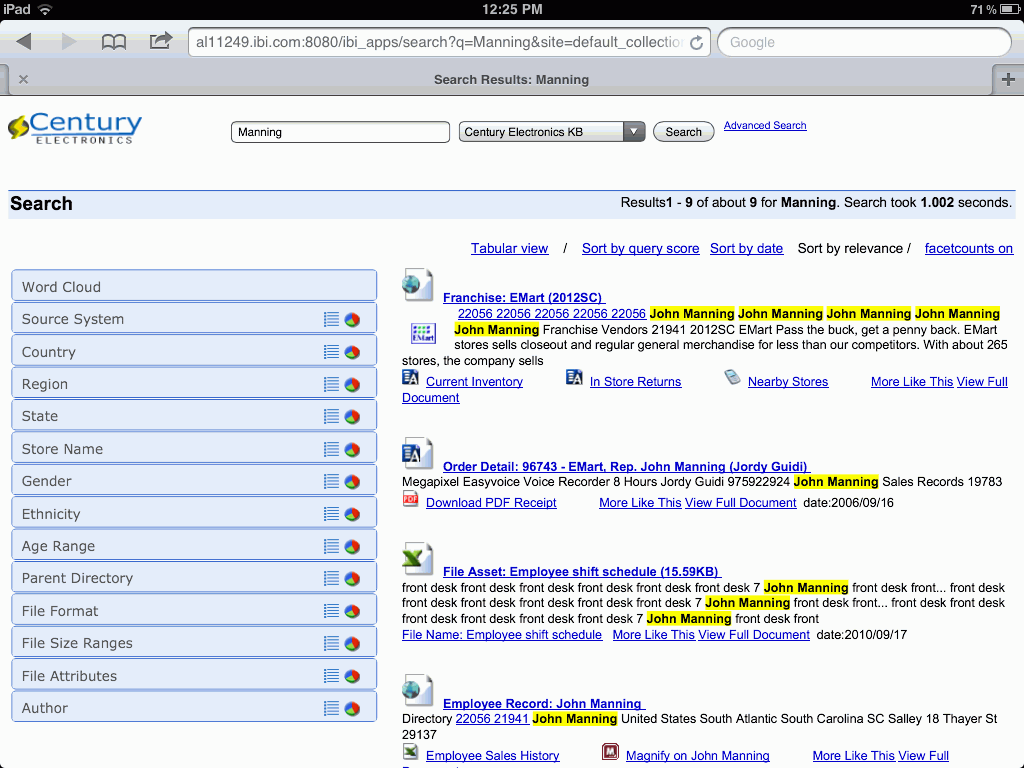Show Ethnicity pie chart icon
This screenshot has height=768, width=1024.
coord(353,514)
